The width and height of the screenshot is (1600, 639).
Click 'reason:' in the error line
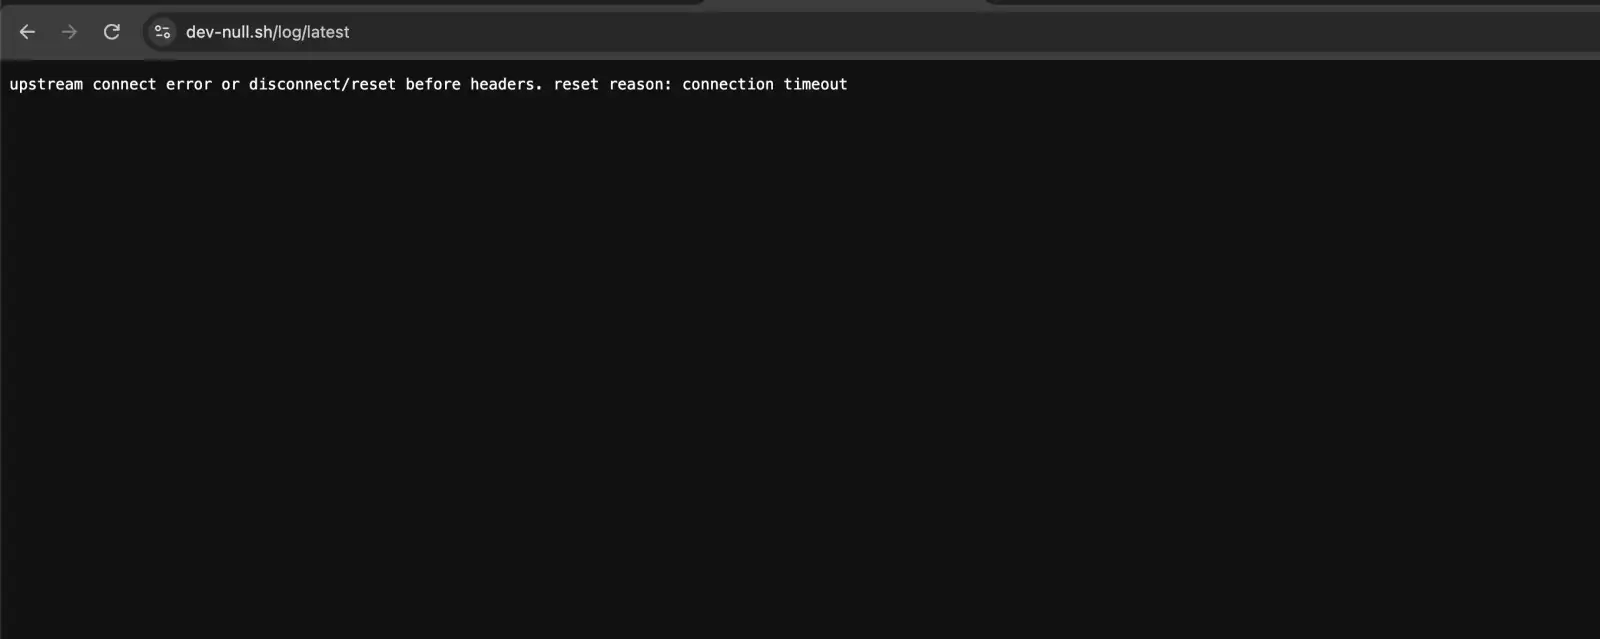pyautogui.click(x=640, y=84)
